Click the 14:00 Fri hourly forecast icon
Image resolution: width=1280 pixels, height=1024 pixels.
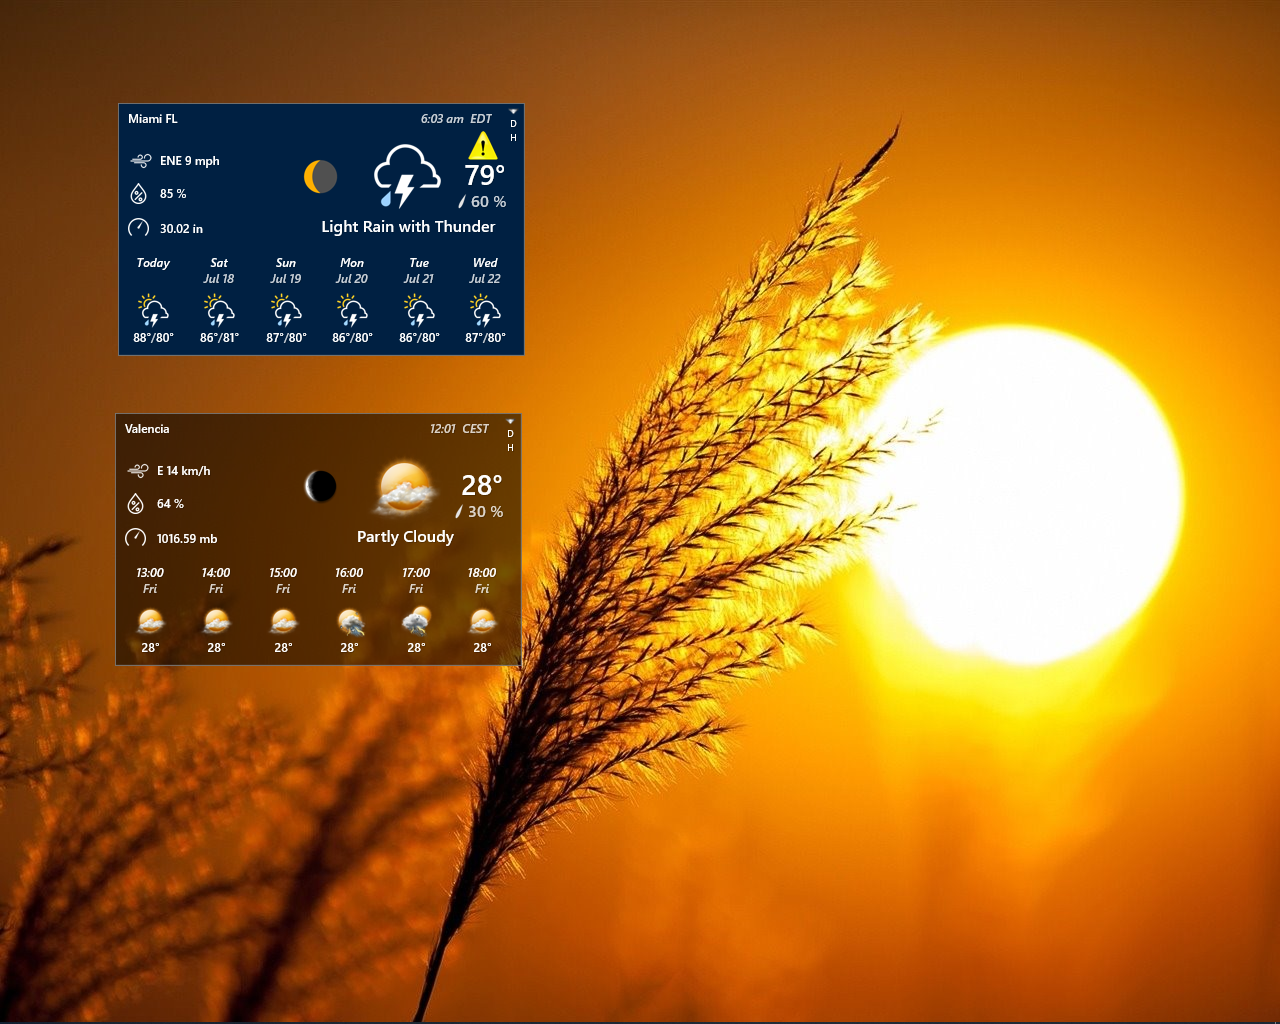click(216, 622)
